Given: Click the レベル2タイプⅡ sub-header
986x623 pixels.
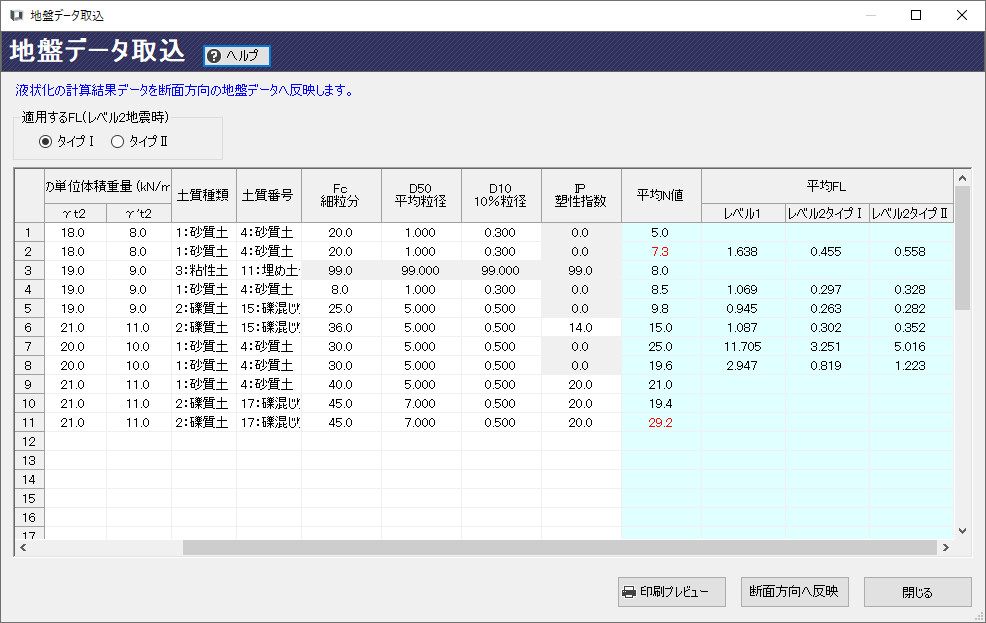Looking at the screenshot, I should click(911, 213).
